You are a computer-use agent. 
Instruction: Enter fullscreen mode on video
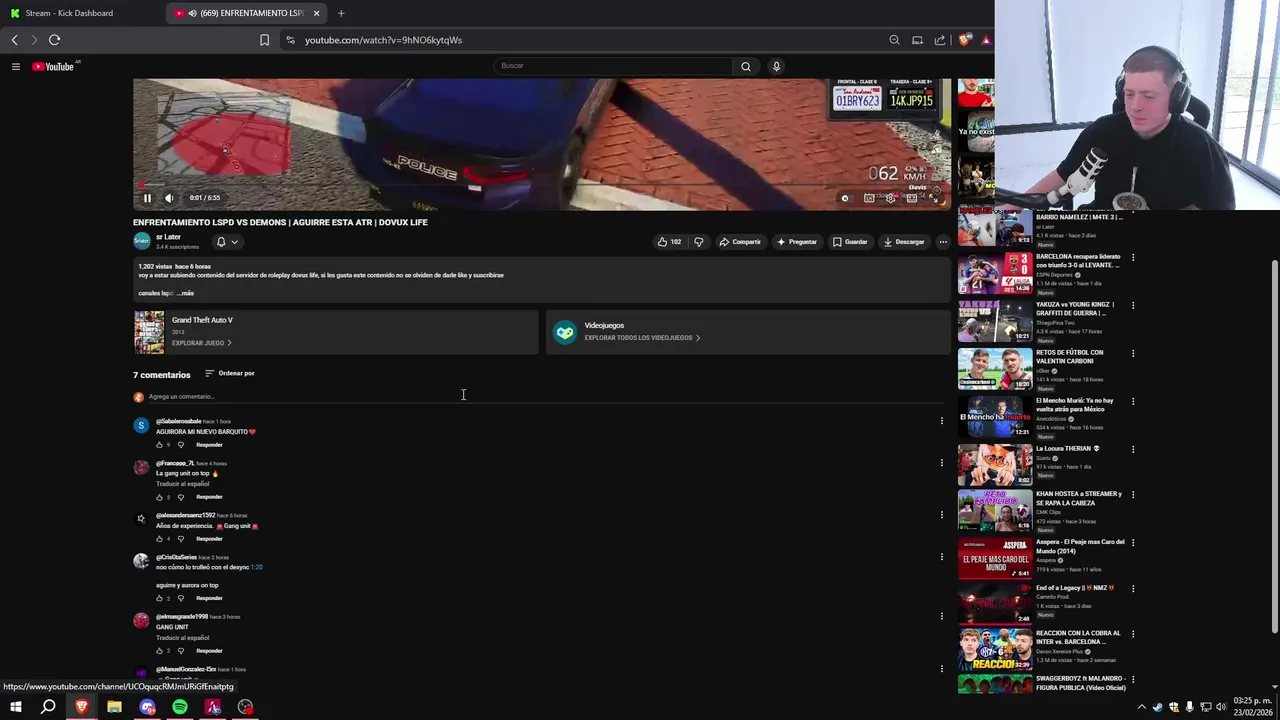tap(935, 198)
